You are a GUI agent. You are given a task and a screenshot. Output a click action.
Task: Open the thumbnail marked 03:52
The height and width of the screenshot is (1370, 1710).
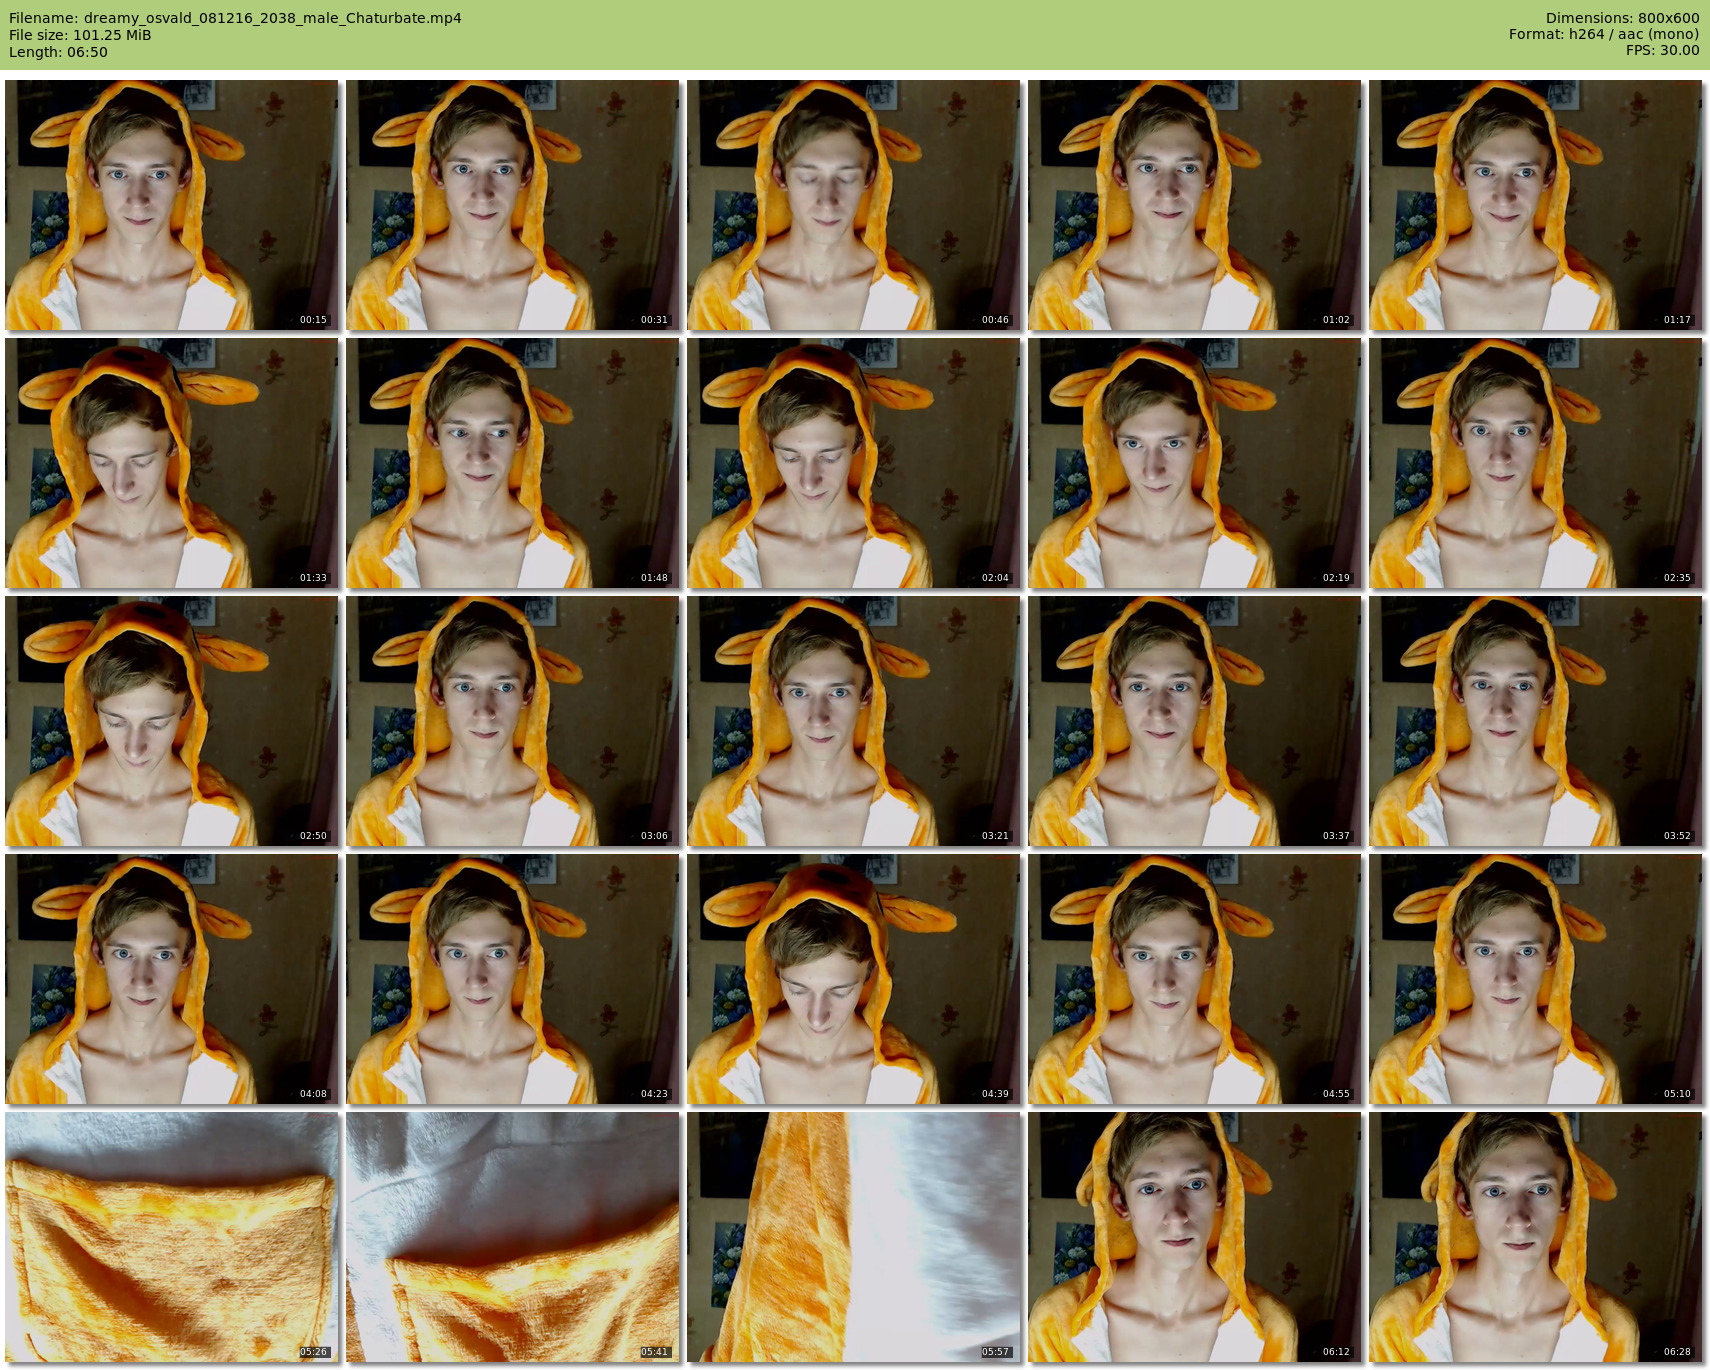[x=1535, y=721]
